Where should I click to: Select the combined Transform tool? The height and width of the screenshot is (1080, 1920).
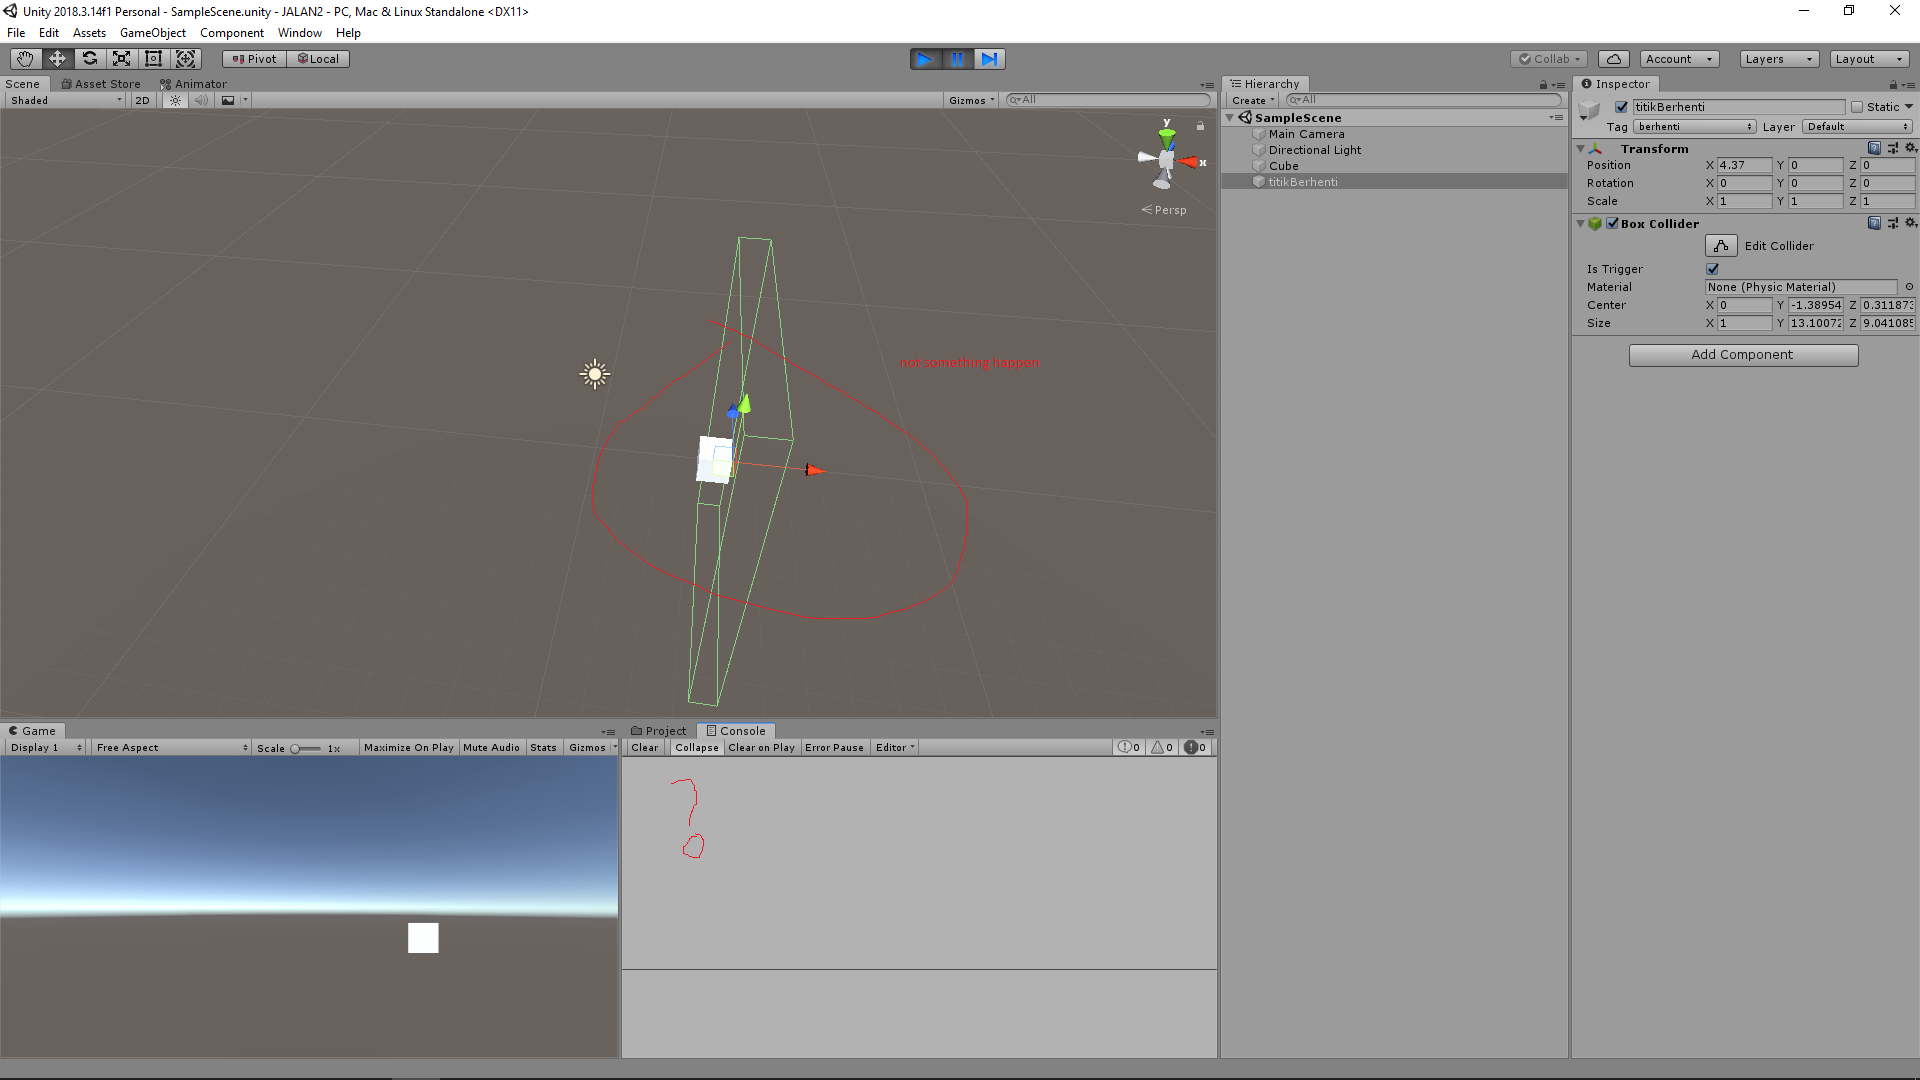185,59
